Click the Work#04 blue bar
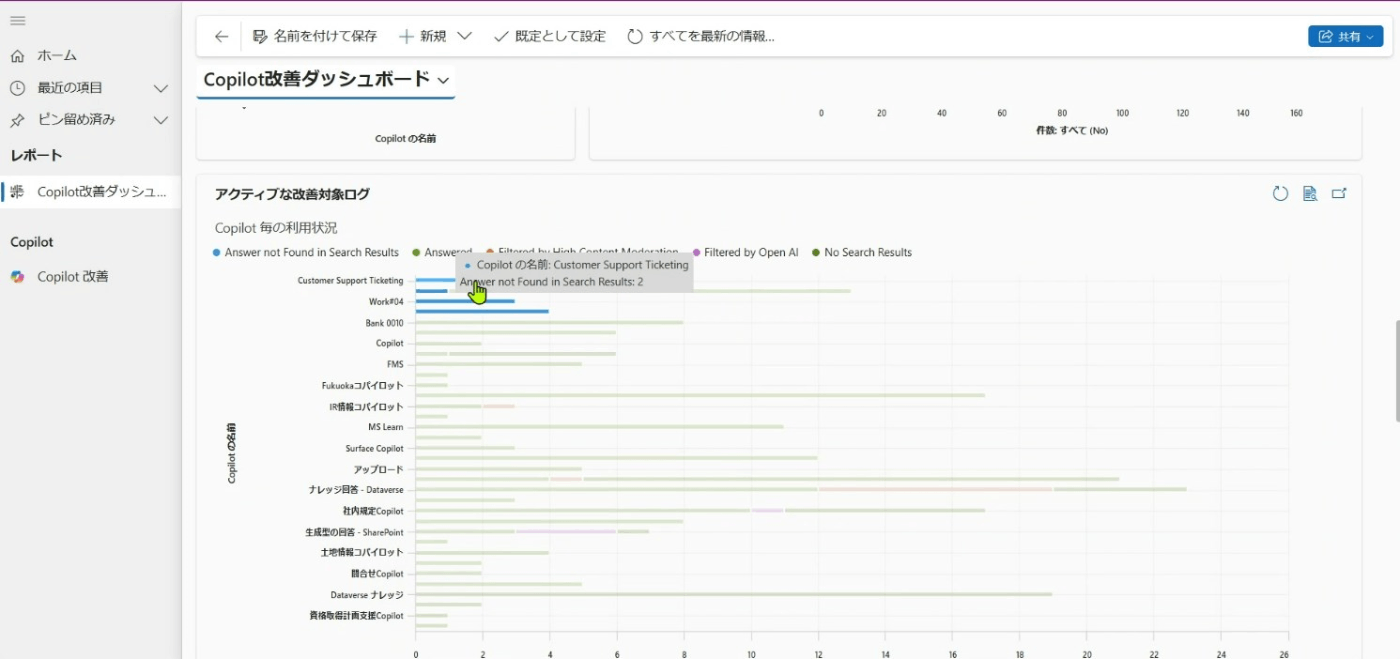The height and width of the screenshot is (659, 1400). point(465,301)
